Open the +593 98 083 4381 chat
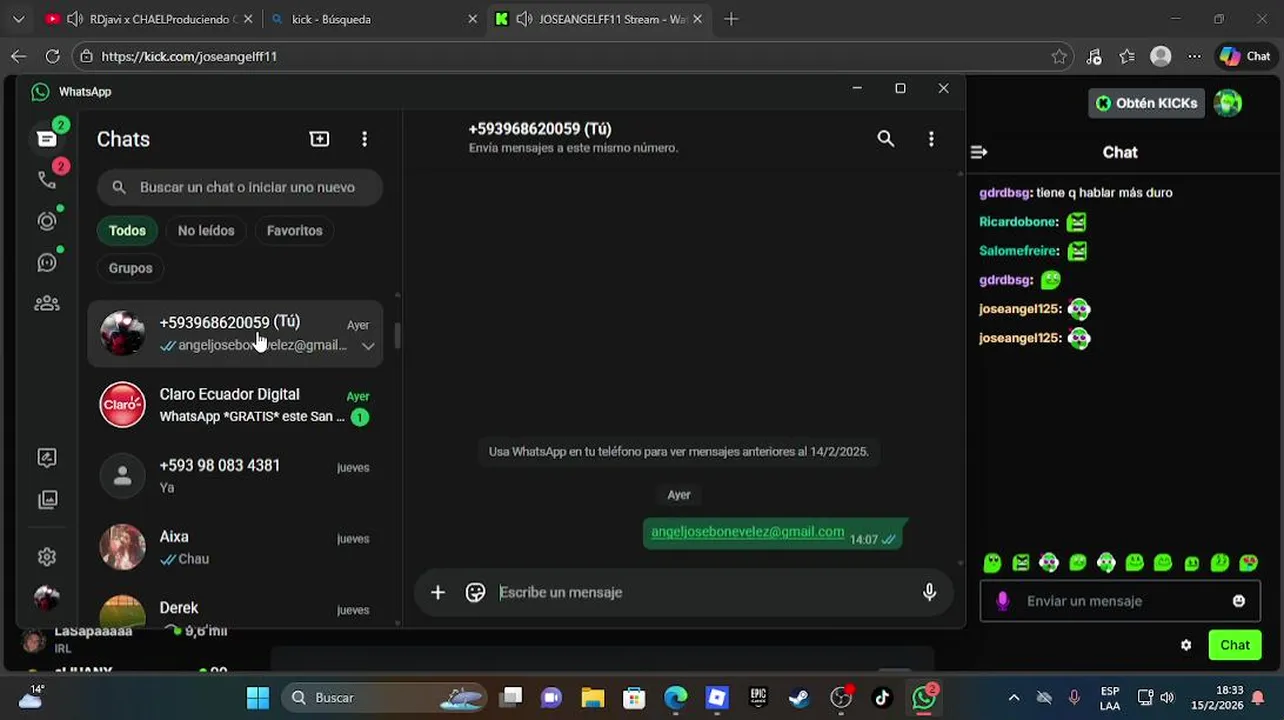This screenshot has width=1284, height=720. coord(236,476)
